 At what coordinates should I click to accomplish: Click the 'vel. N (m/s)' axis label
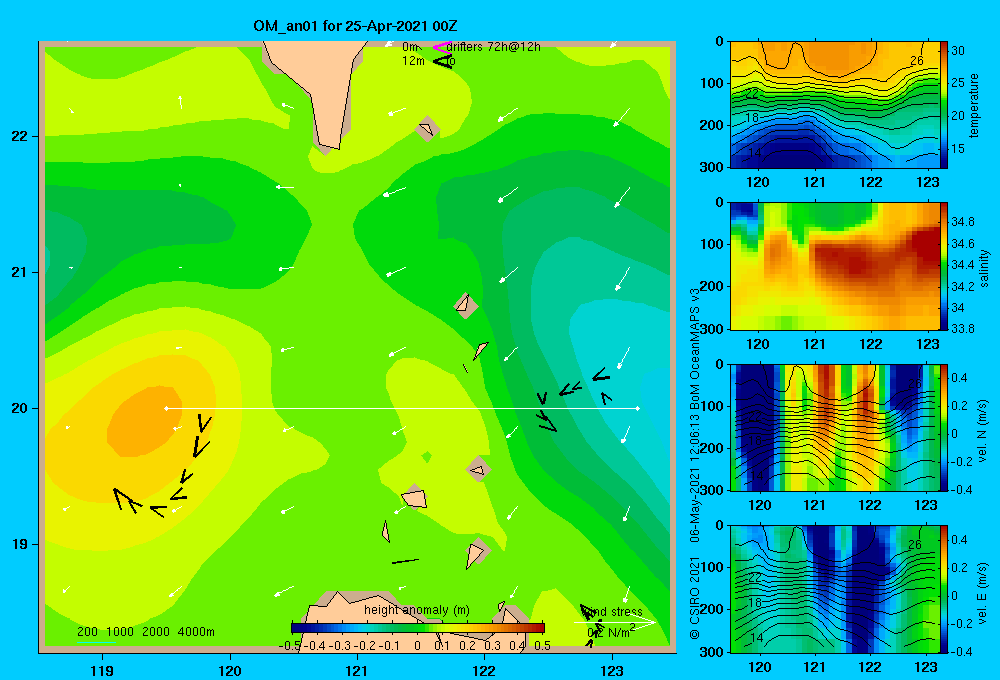click(x=982, y=431)
